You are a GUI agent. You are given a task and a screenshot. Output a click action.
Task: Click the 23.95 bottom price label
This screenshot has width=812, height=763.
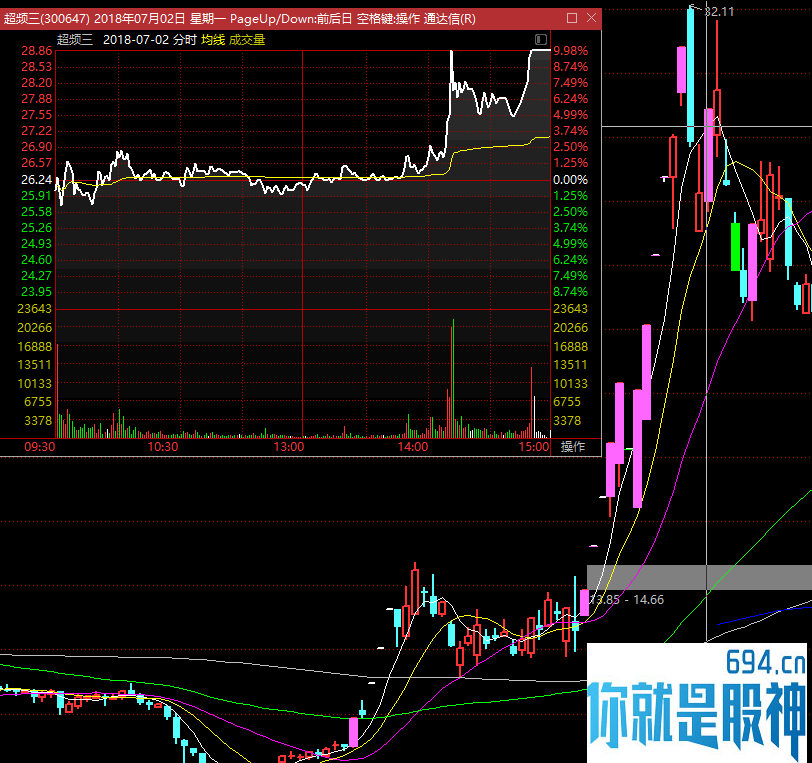37,292
